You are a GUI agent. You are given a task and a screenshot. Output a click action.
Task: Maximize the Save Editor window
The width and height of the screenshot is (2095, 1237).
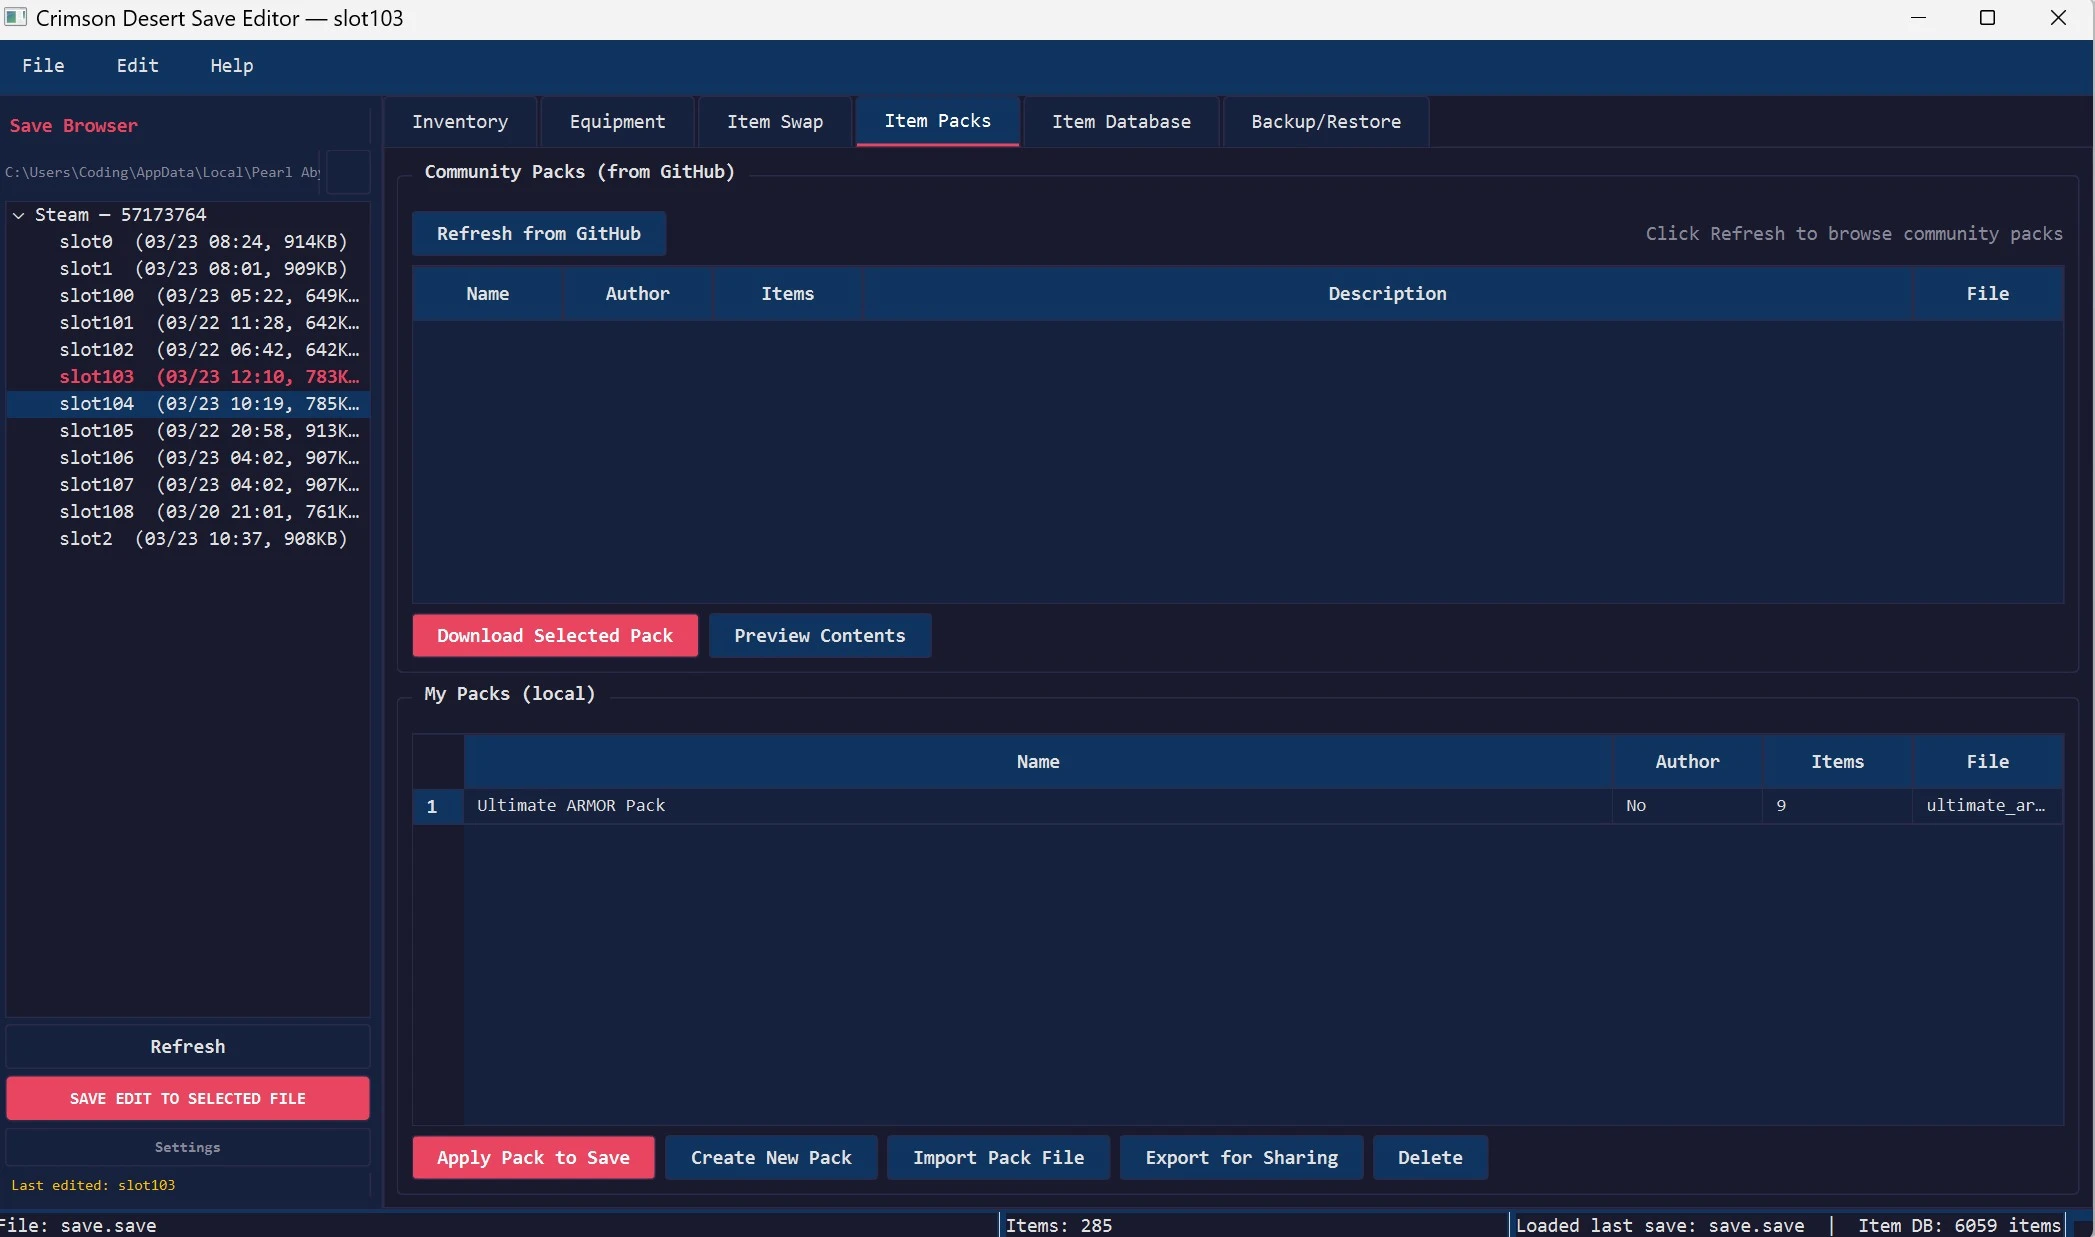tap(1987, 18)
